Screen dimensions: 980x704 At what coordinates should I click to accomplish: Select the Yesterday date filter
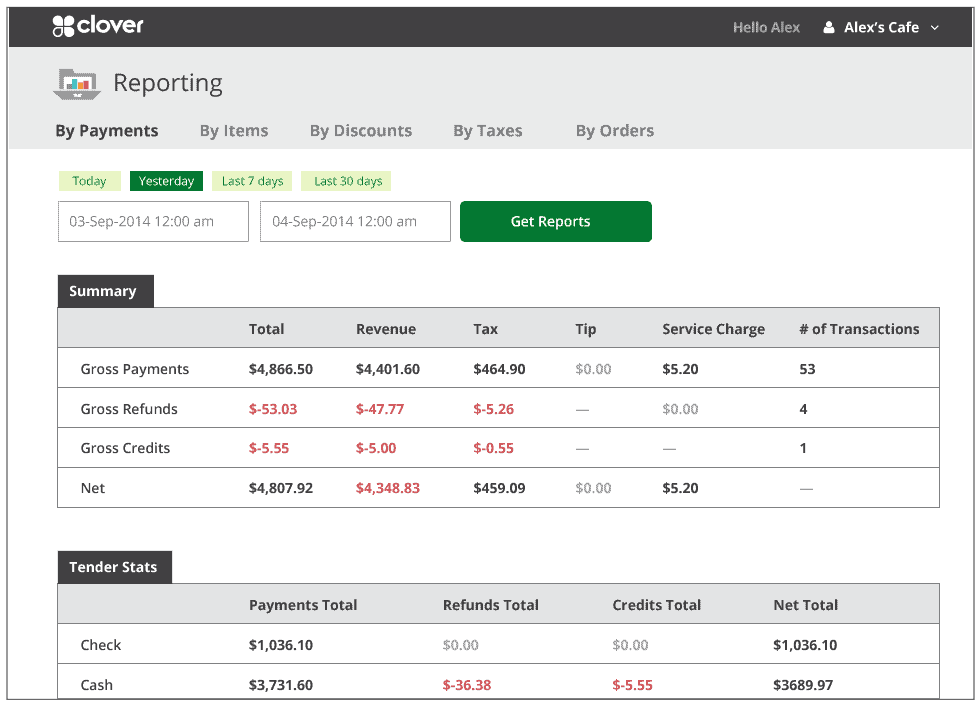tap(166, 181)
